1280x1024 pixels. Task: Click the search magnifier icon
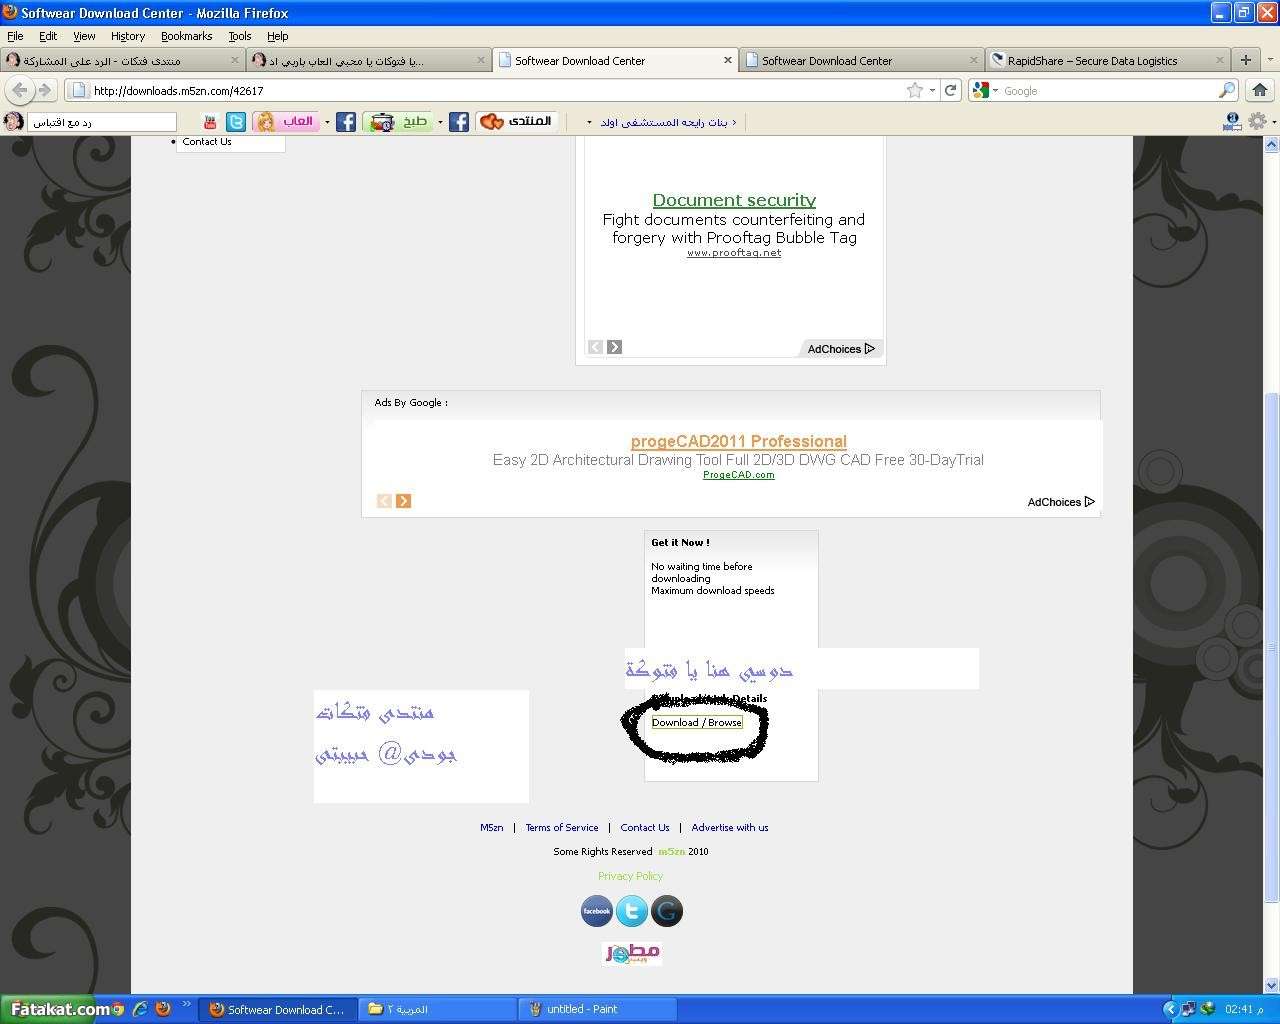pyautogui.click(x=1226, y=90)
